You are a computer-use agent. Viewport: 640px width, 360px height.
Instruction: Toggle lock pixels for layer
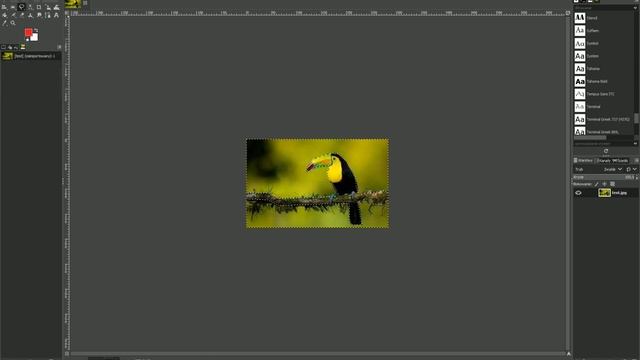coord(596,184)
